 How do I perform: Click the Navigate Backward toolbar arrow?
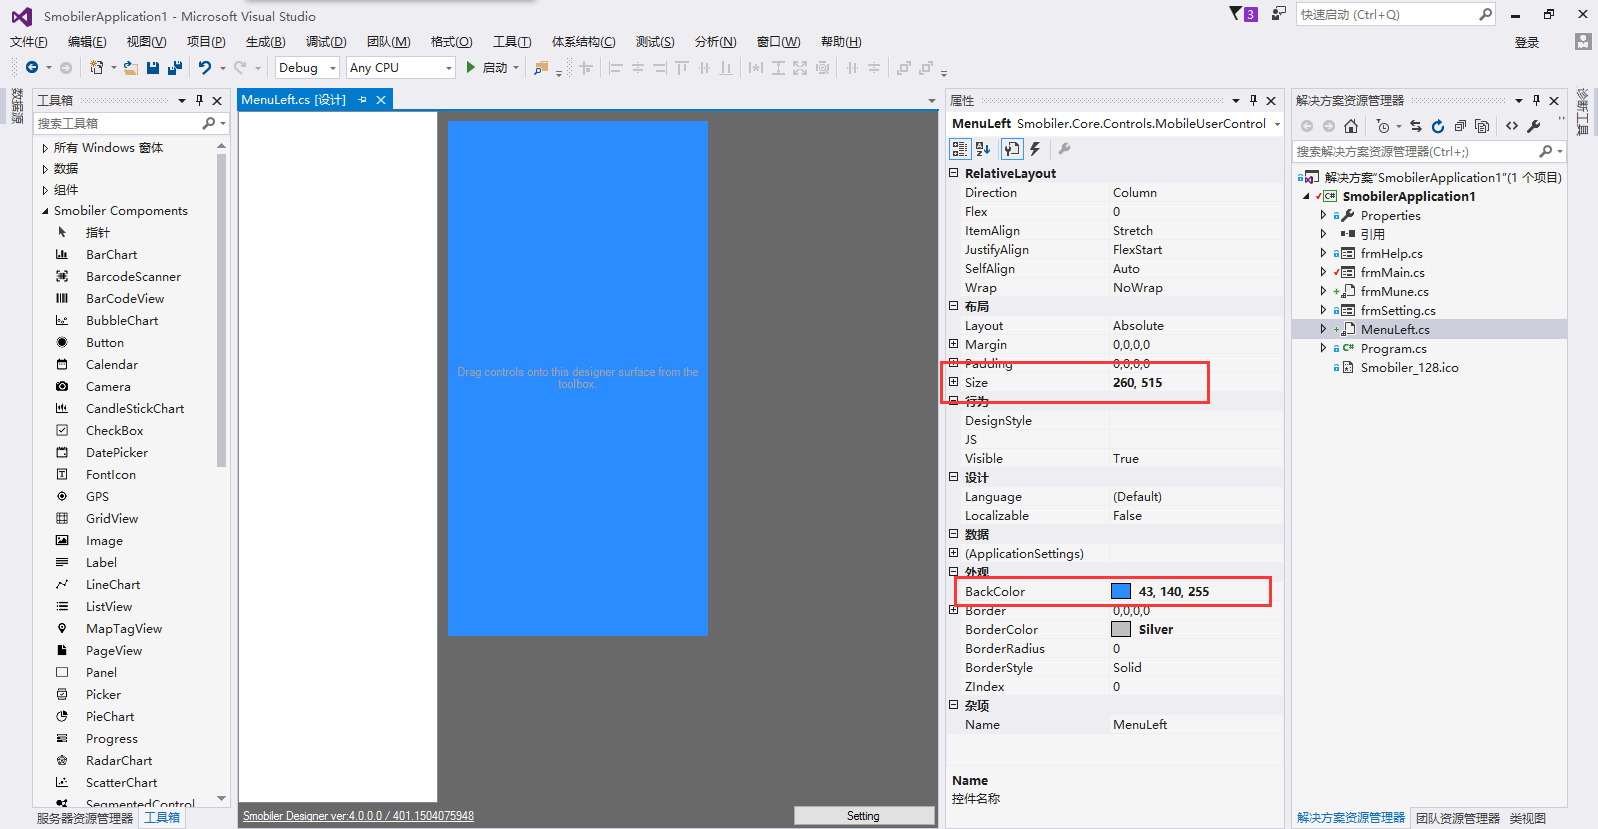[32, 67]
